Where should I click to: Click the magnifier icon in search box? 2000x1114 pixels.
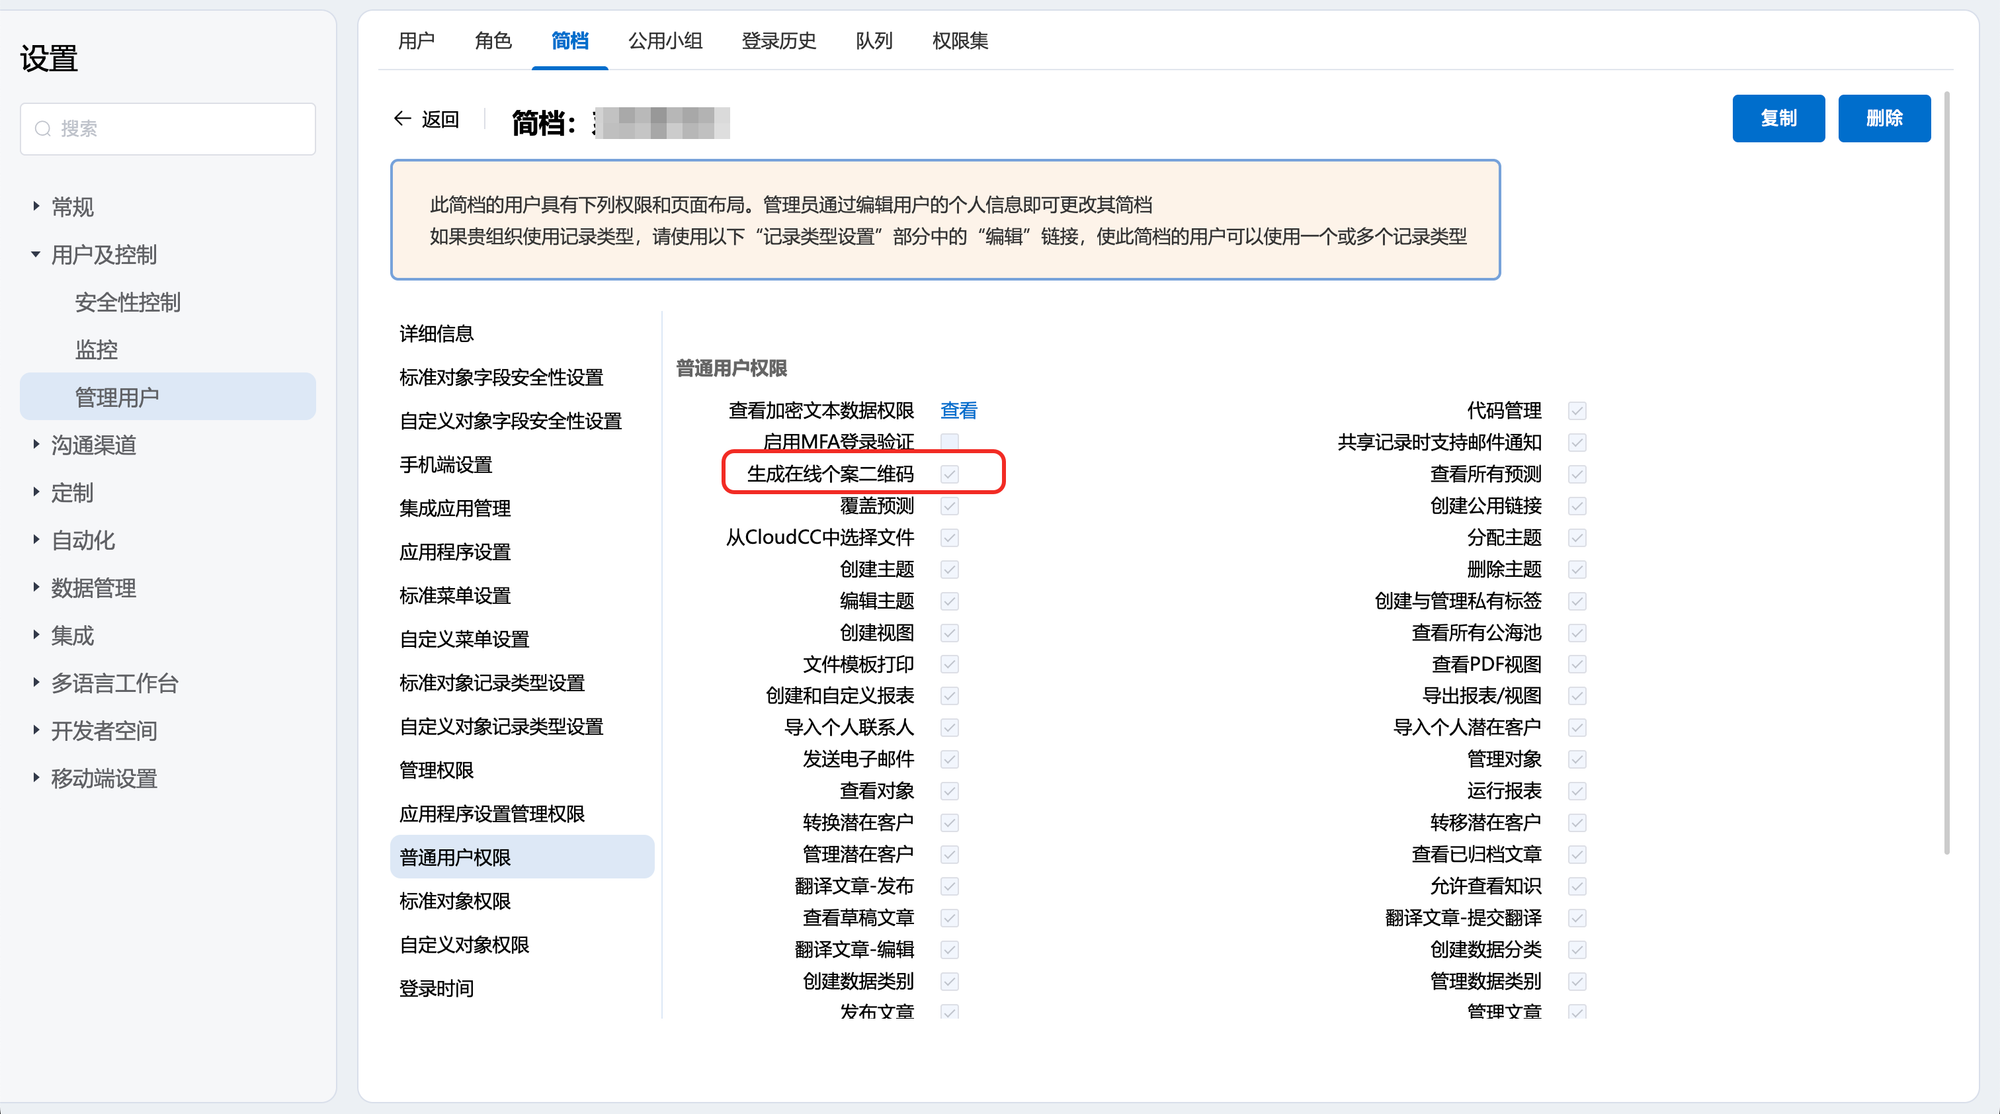(x=43, y=129)
